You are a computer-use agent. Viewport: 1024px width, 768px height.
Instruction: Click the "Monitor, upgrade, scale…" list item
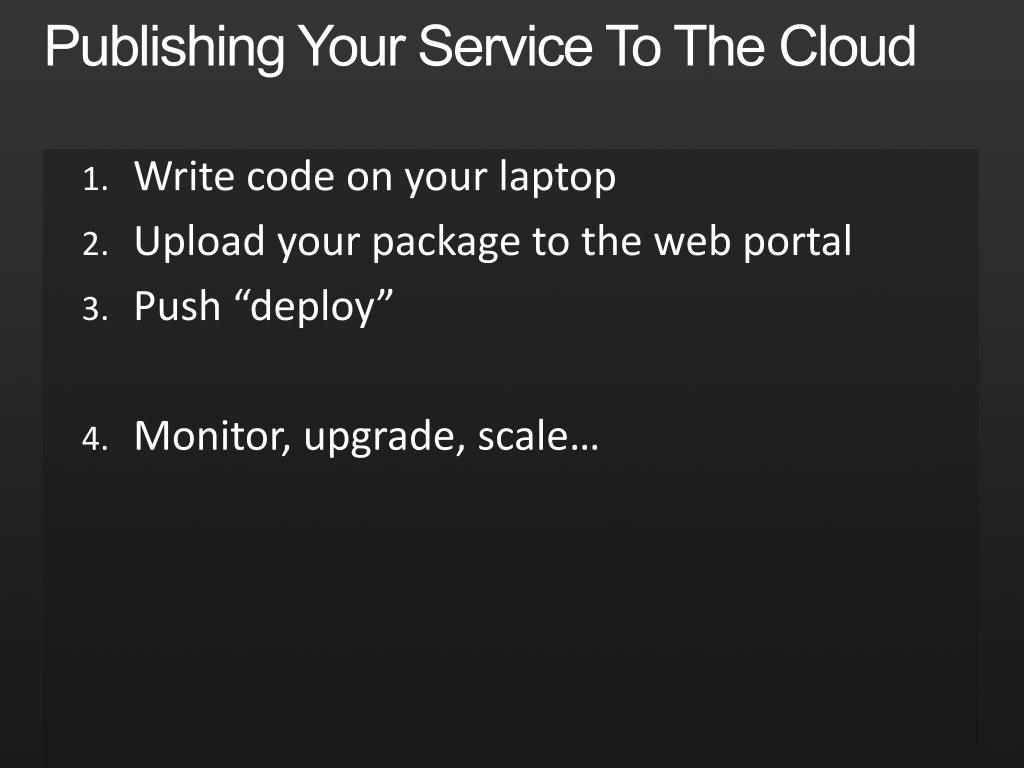coord(366,436)
